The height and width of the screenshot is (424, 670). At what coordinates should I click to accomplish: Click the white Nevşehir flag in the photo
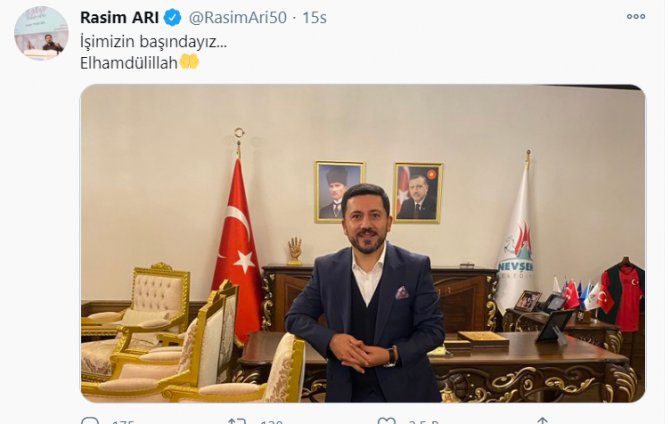(515, 239)
